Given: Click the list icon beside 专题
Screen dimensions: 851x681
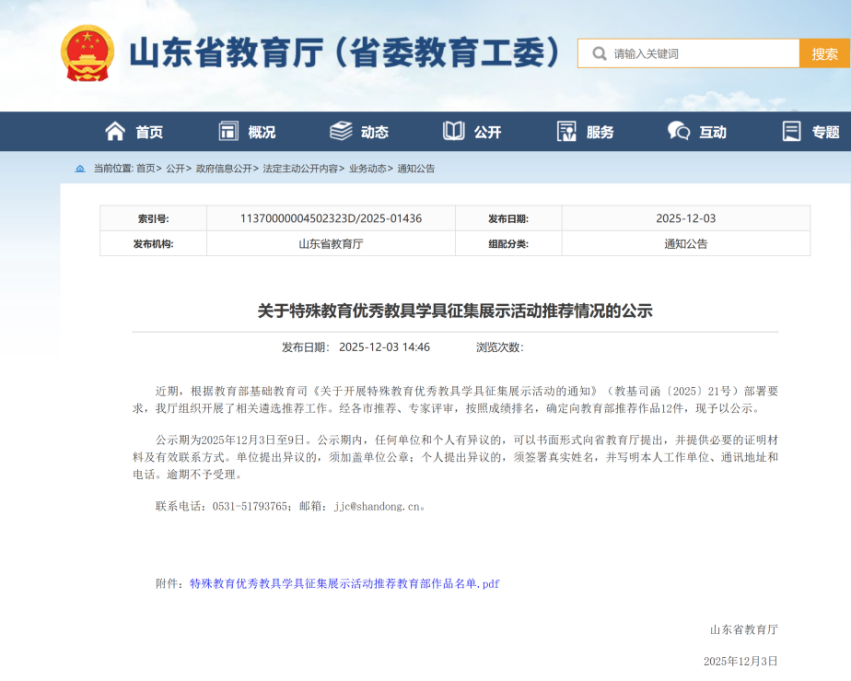Looking at the screenshot, I should 792,131.
